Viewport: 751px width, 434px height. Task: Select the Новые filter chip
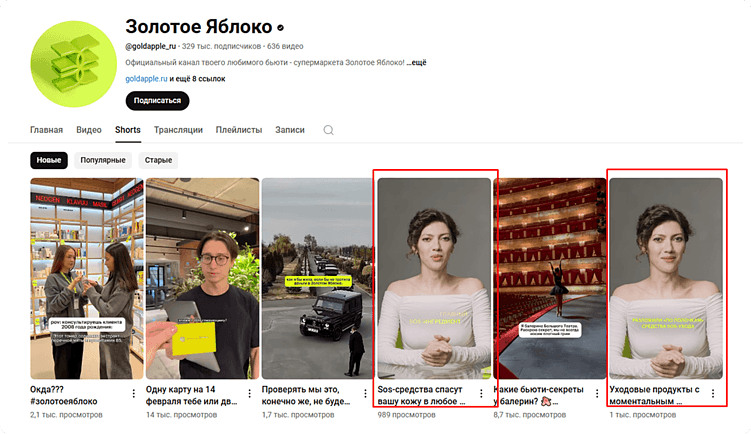click(x=49, y=160)
